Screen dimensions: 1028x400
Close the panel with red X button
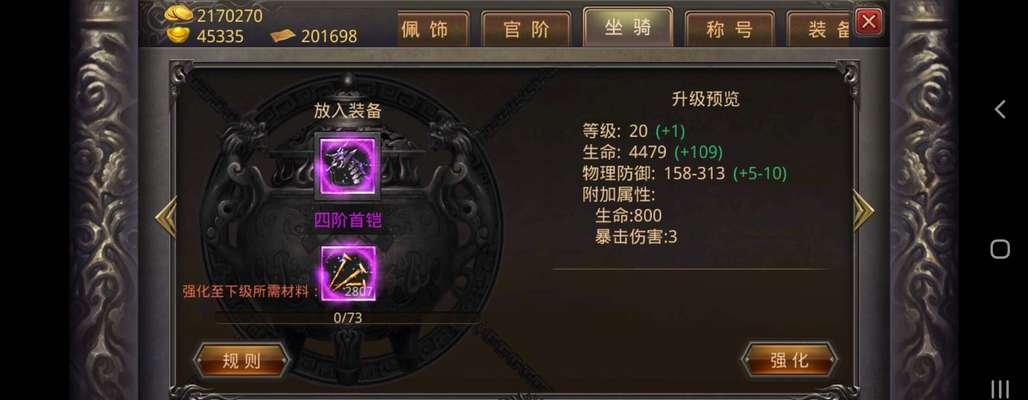click(869, 22)
